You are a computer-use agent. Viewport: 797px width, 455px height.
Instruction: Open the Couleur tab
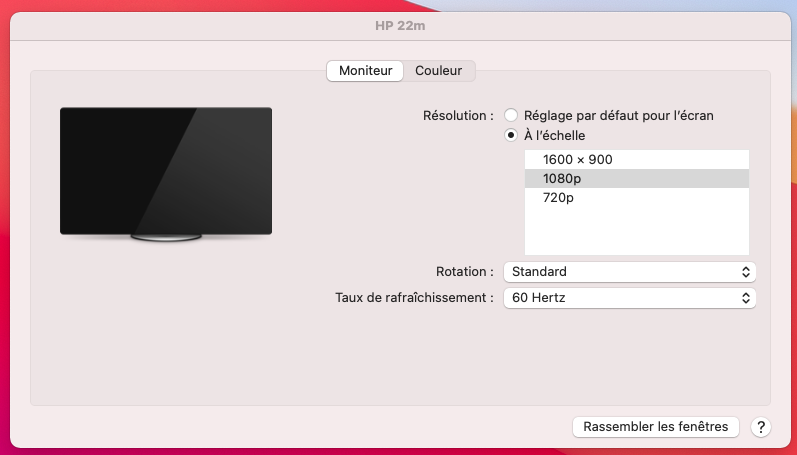(439, 71)
